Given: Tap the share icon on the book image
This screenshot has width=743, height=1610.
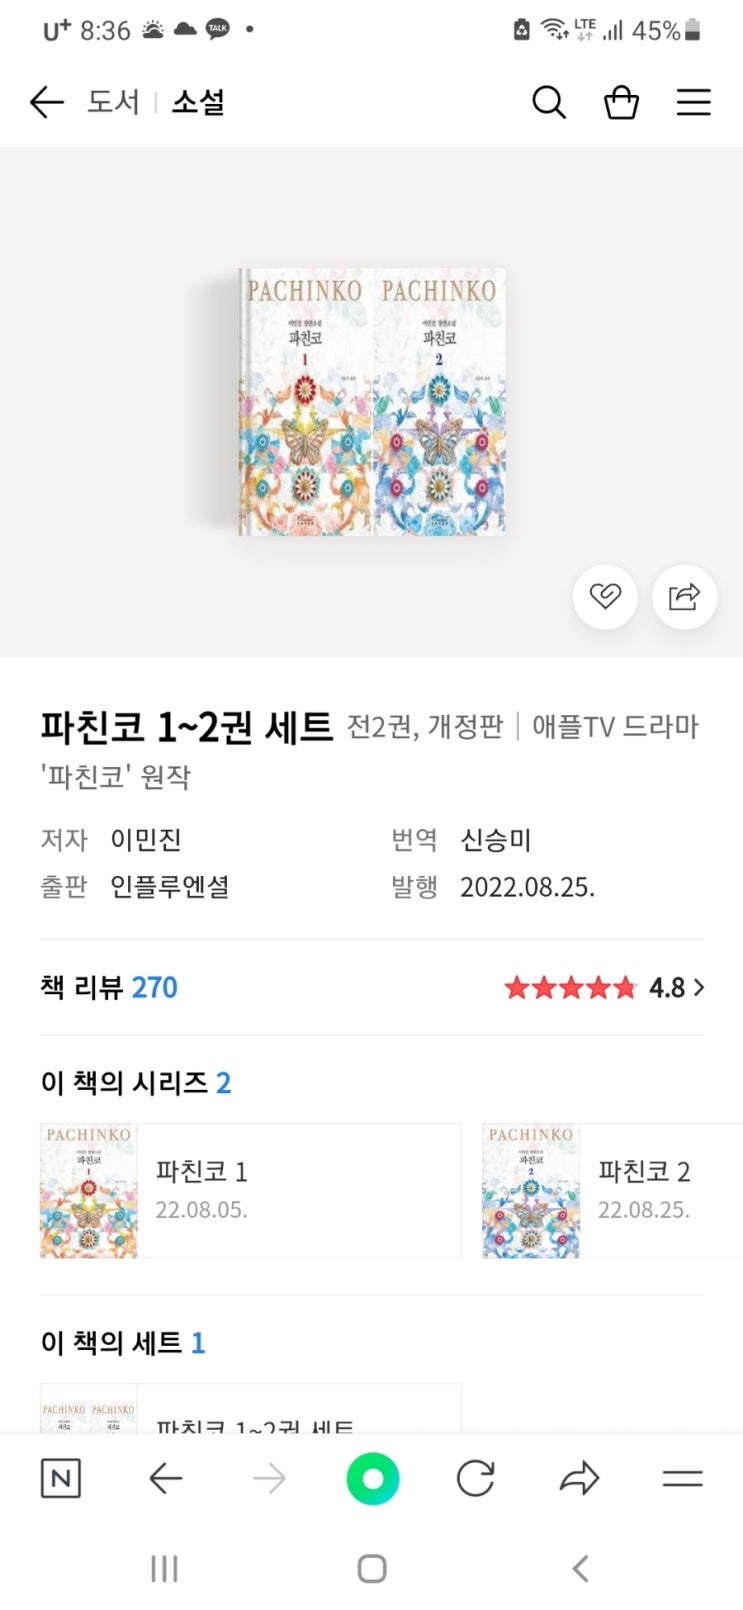Looking at the screenshot, I should (x=684, y=597).
